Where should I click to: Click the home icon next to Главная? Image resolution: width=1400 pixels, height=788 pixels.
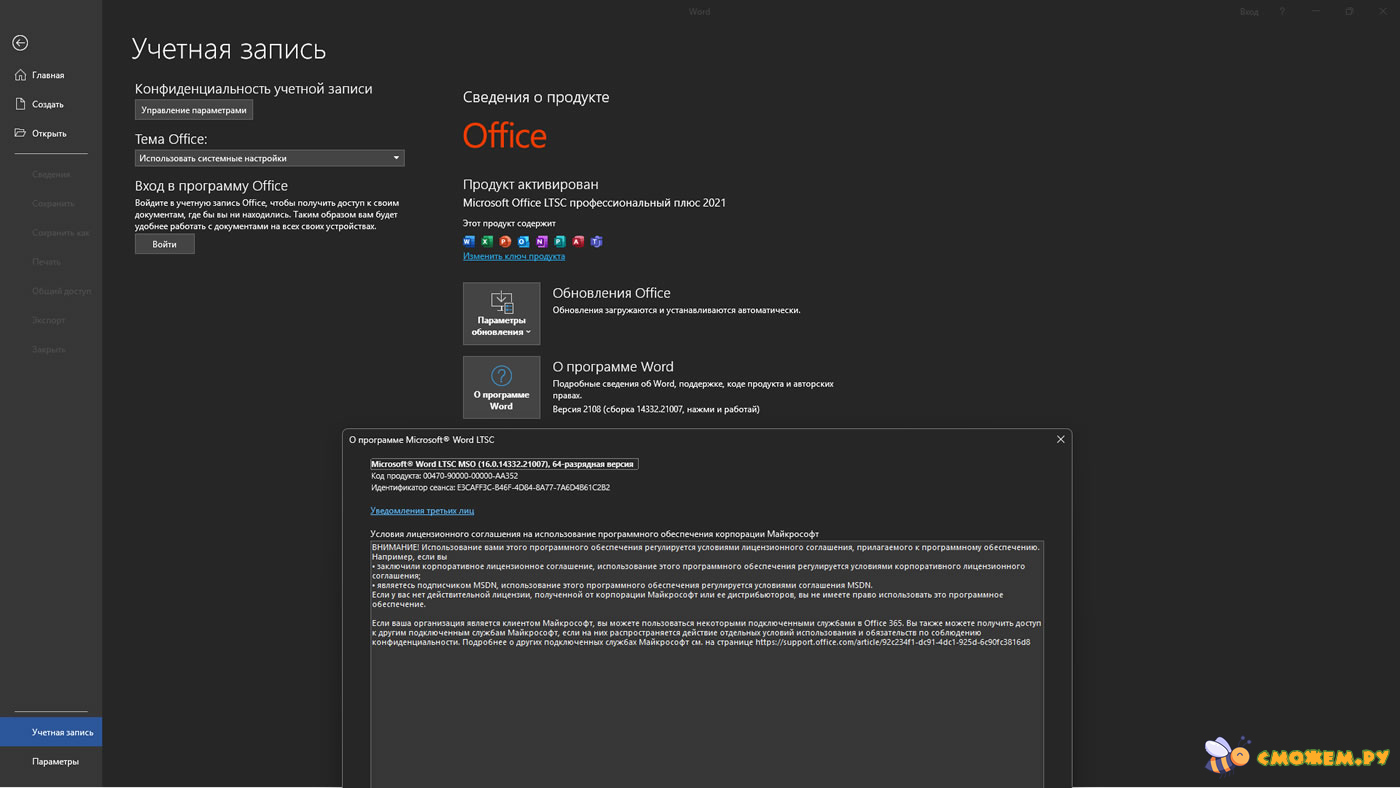click(x=20, y=75)
